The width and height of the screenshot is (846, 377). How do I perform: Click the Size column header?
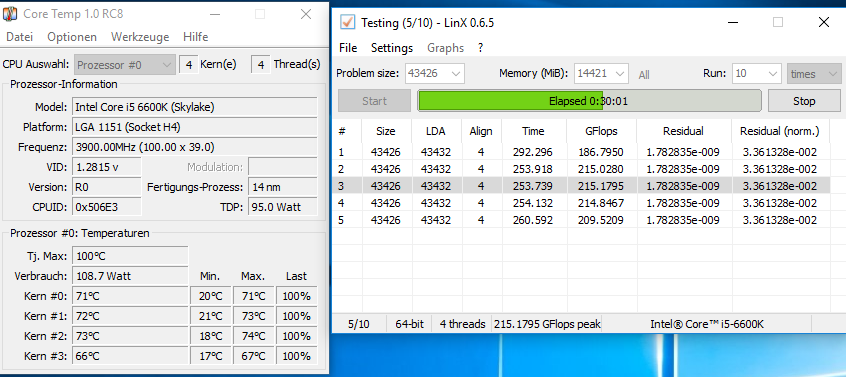tap(386, 131)
